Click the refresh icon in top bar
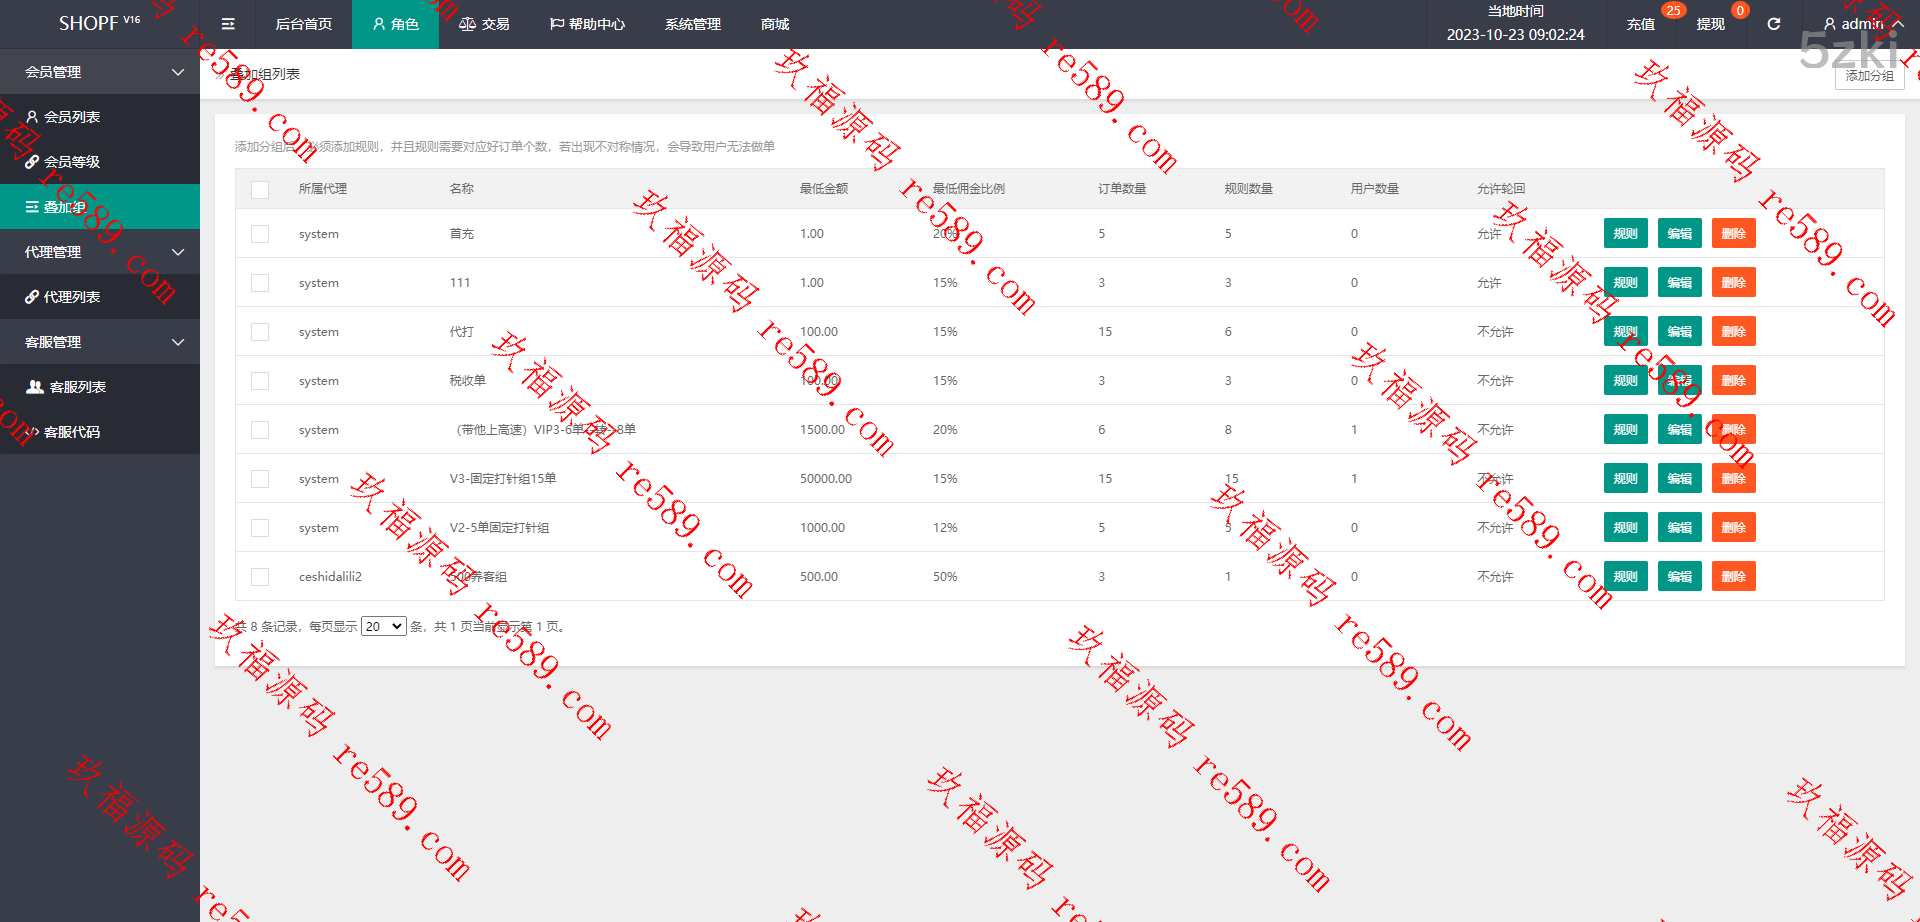Screen dimensions: 1920x922 click(1773, 24)
